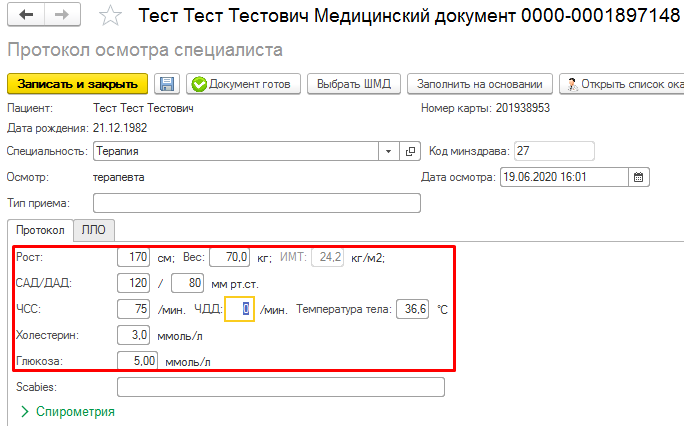Screen dimensions: 684x426
Task: Click the floppy disk save icon
Action: [x=167, y=84]
